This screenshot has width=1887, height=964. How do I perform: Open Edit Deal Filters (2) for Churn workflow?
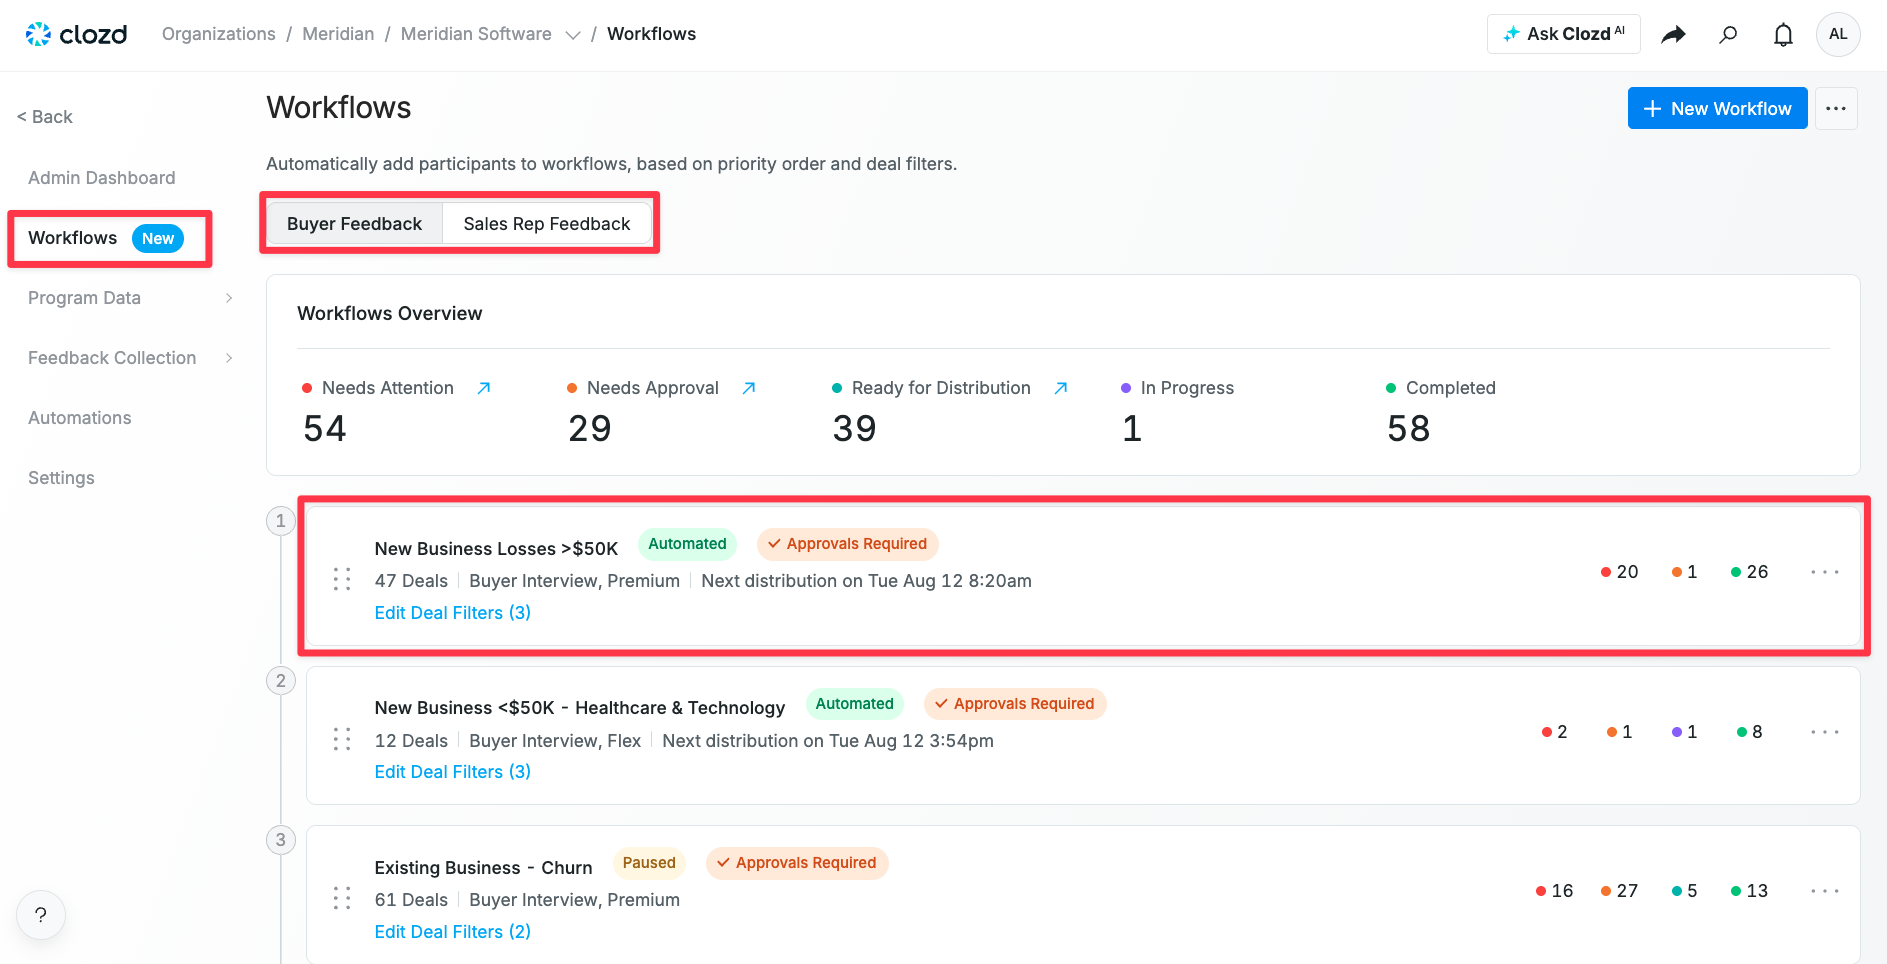coord(453,932)
